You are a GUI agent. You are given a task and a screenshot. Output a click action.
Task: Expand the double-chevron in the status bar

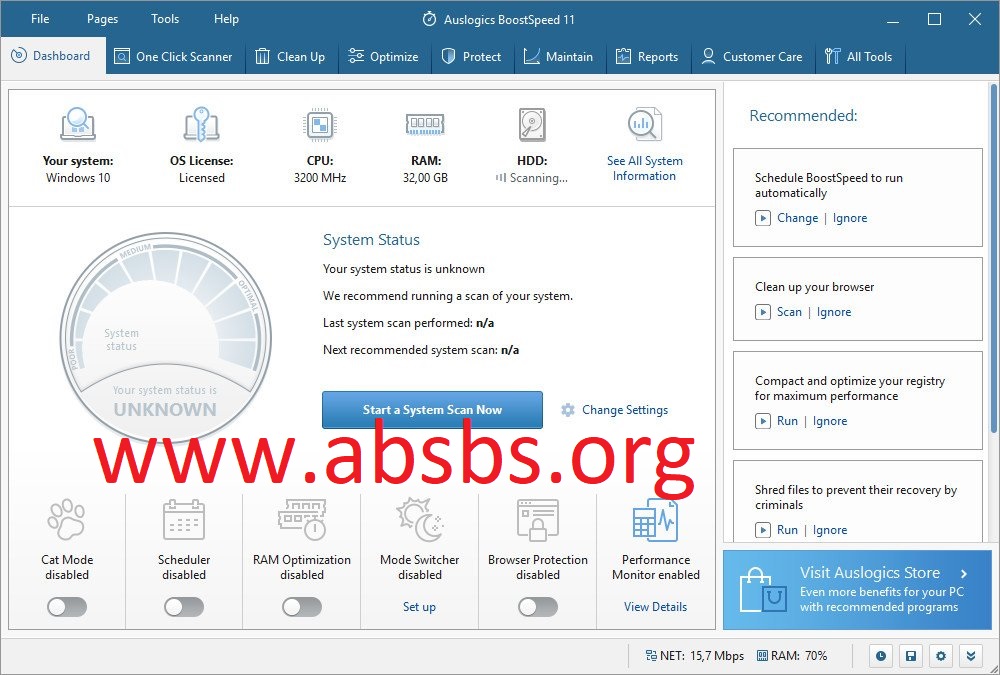click(x=969, y=656)
